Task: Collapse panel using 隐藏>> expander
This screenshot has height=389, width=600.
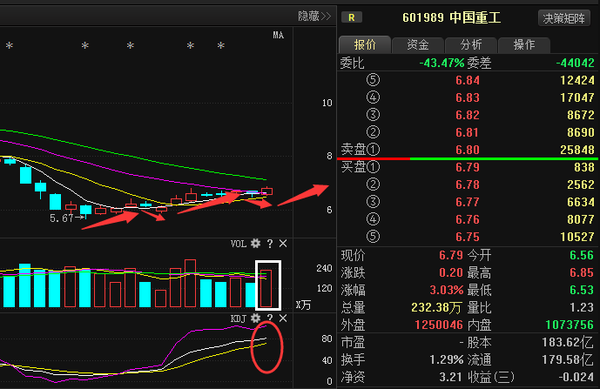Action: (314, 16)
